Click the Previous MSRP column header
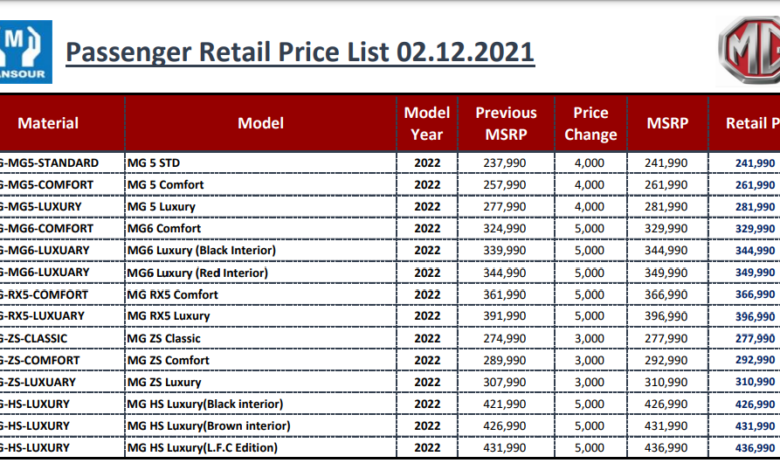The image size is (780, 470). click(505, 123)
